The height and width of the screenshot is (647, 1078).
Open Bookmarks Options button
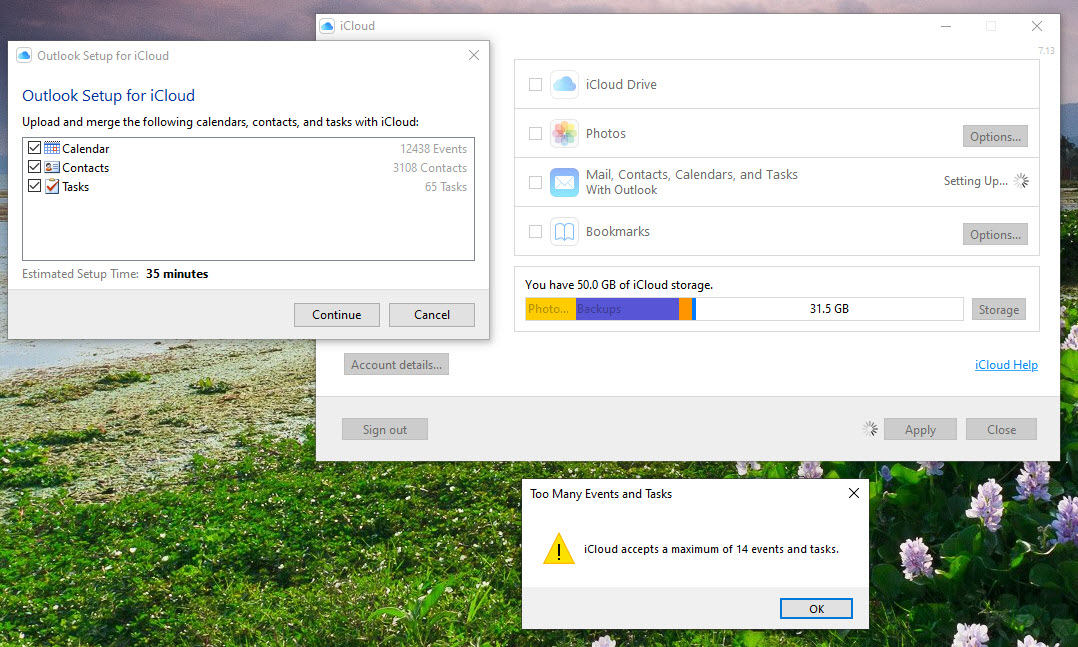995,234
